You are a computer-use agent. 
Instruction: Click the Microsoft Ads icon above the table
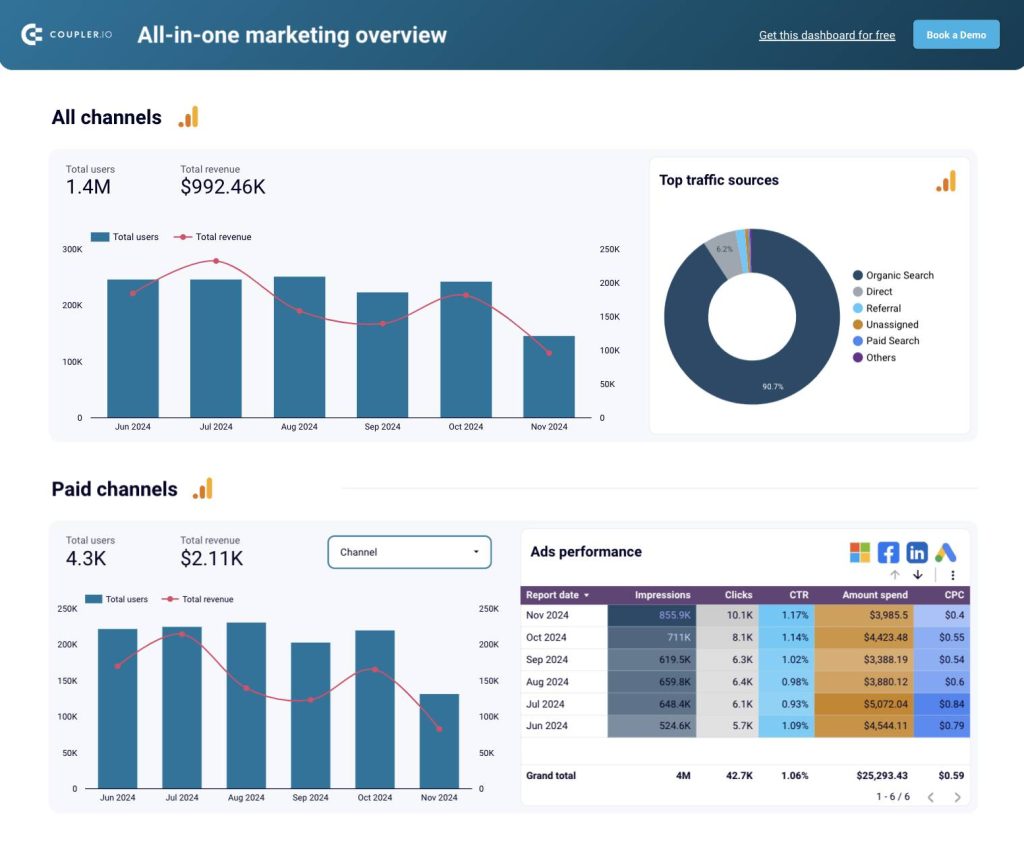(x=860, y=552)
